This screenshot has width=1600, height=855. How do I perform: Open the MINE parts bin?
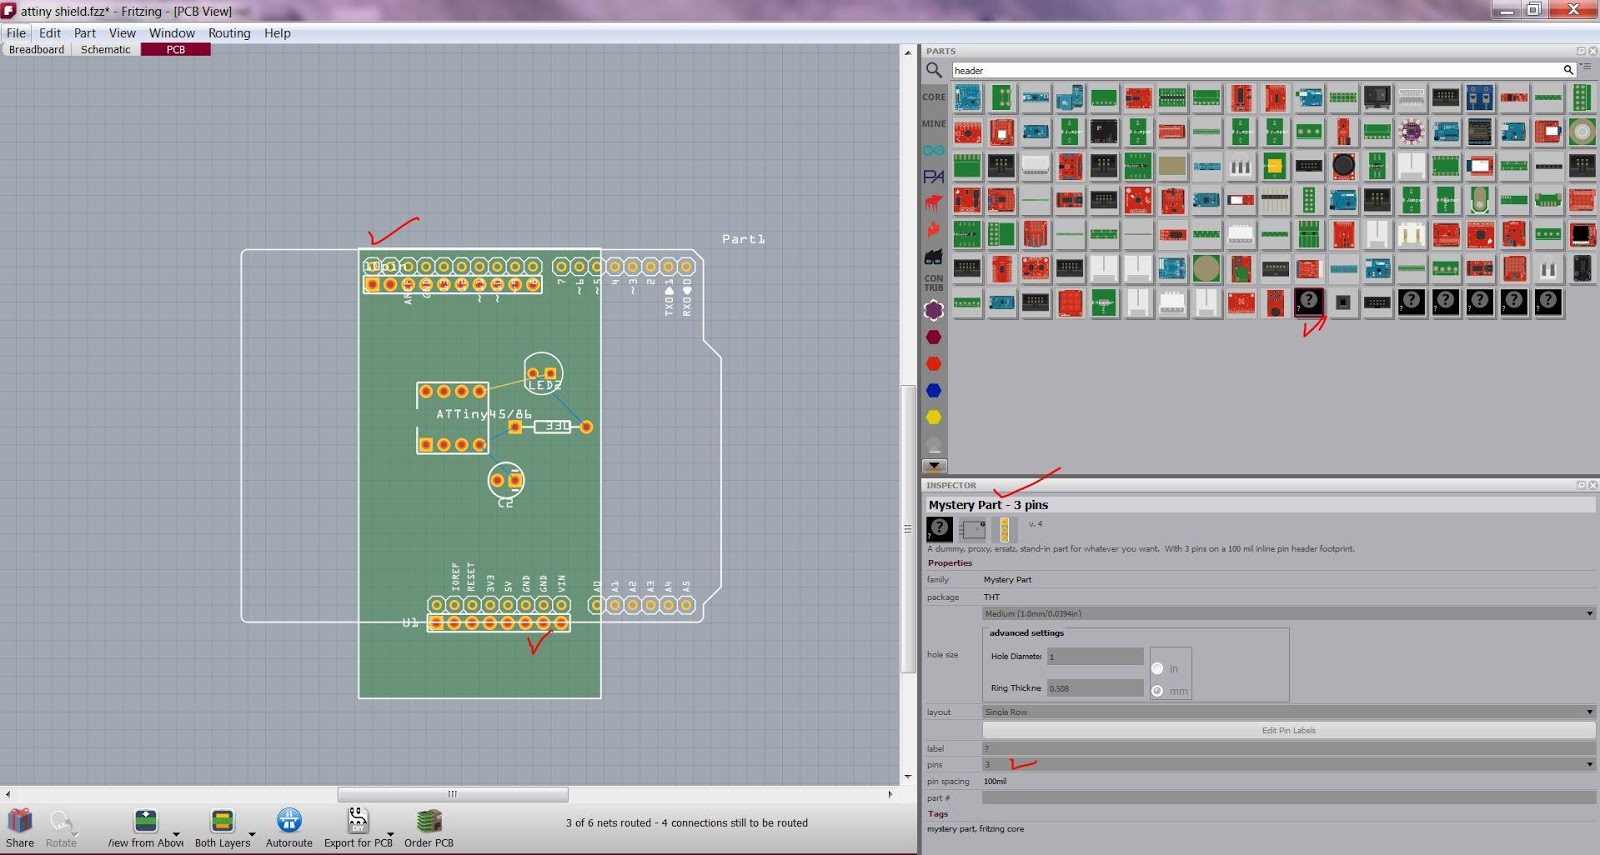933,124
